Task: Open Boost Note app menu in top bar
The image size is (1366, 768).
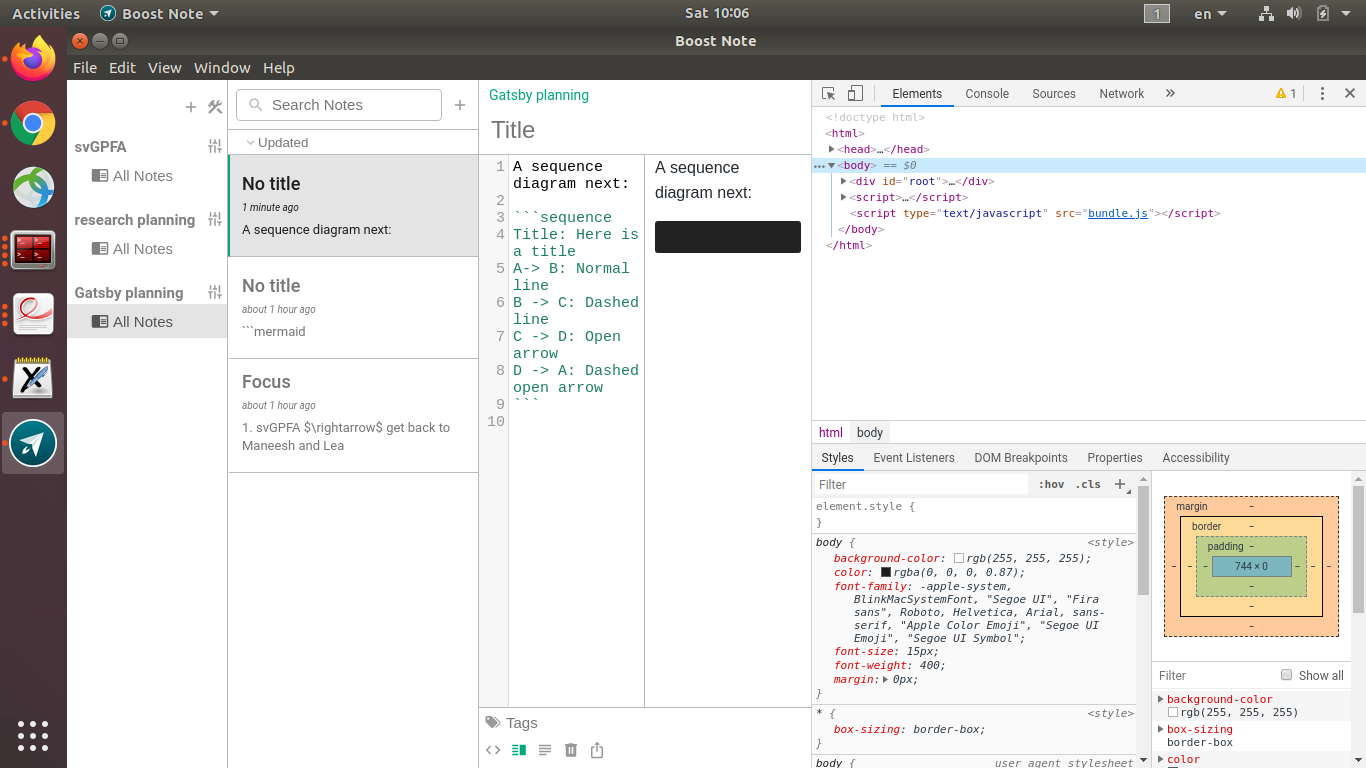Action: point(159,13)
